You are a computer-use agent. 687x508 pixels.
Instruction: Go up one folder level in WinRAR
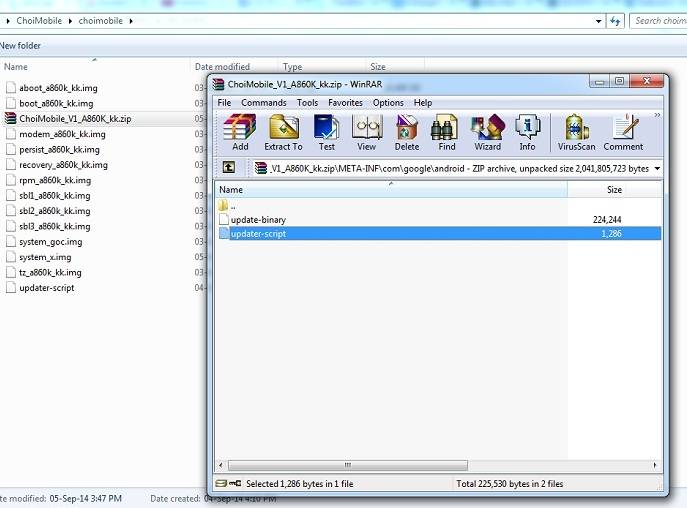point(229,167)
